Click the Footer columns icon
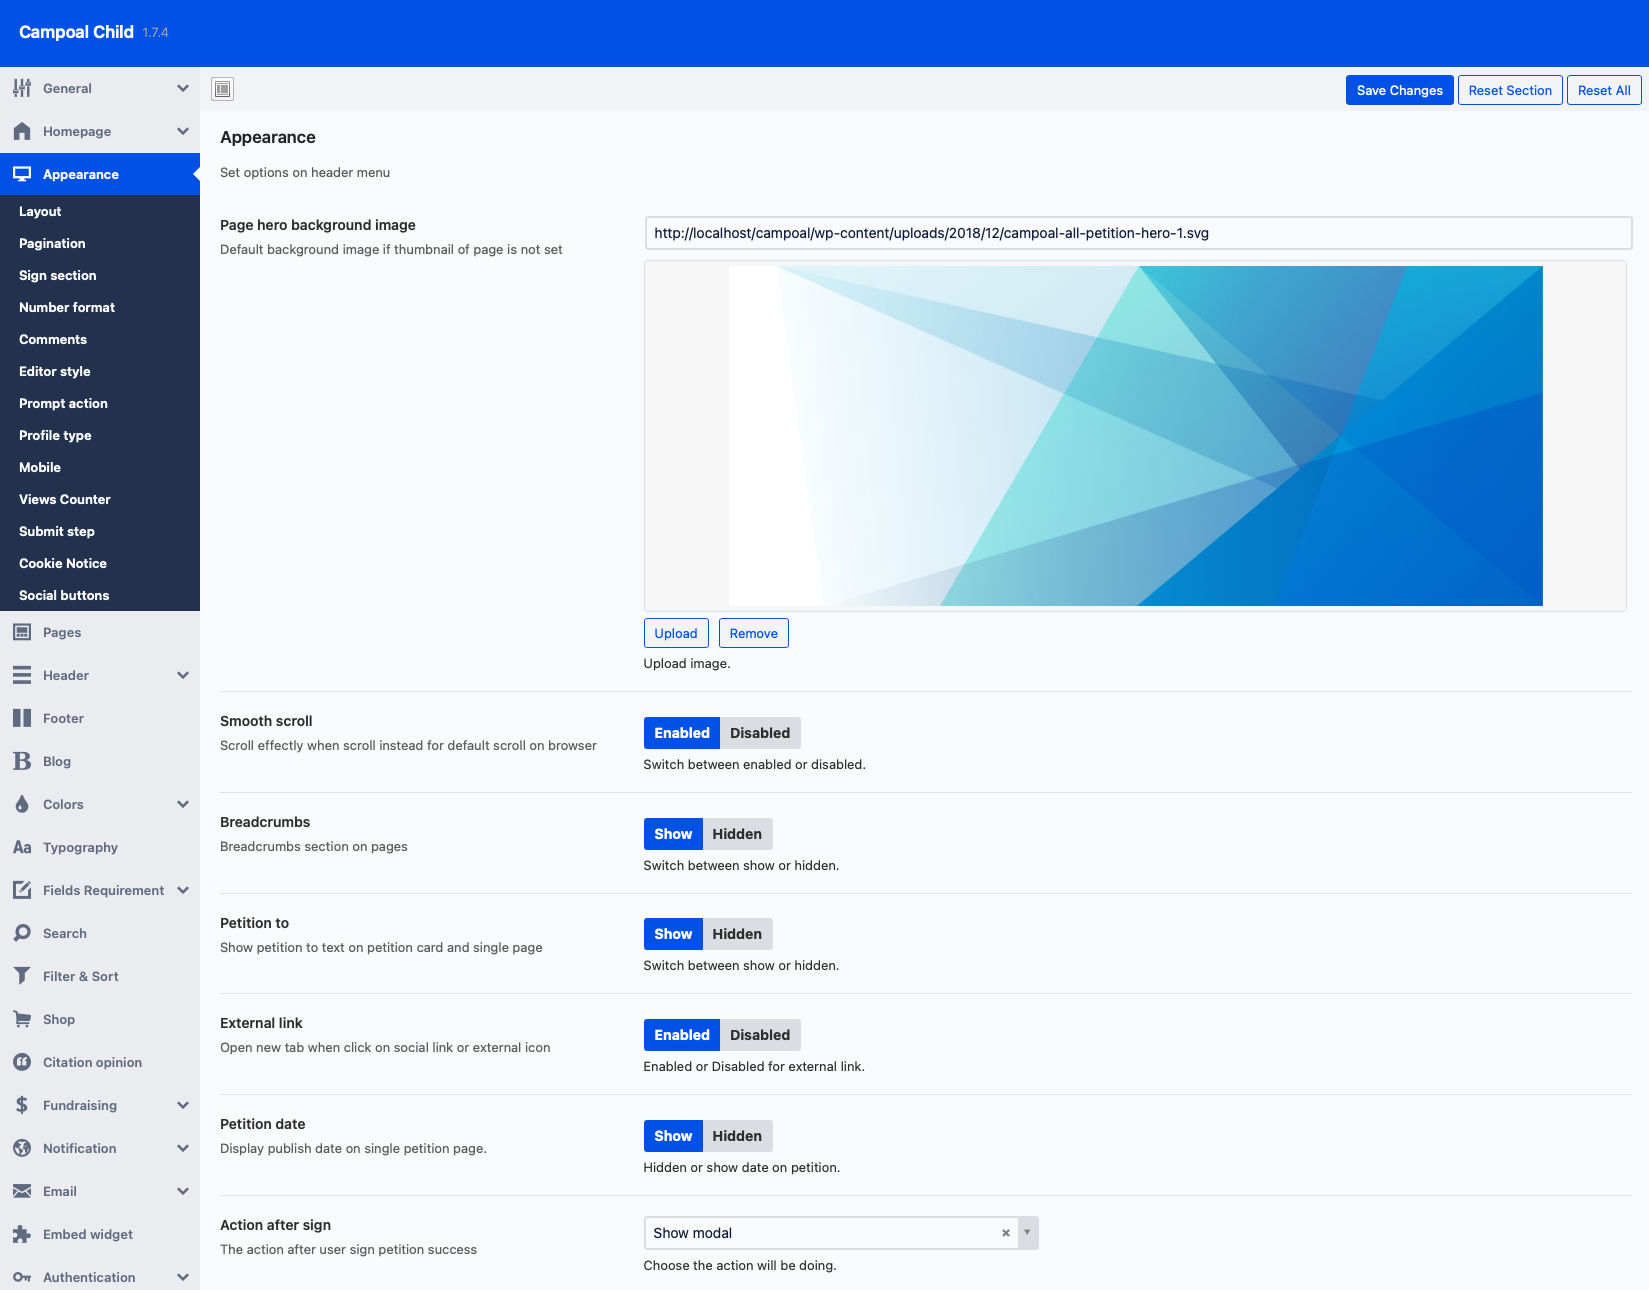 click(x=22, y=718)
